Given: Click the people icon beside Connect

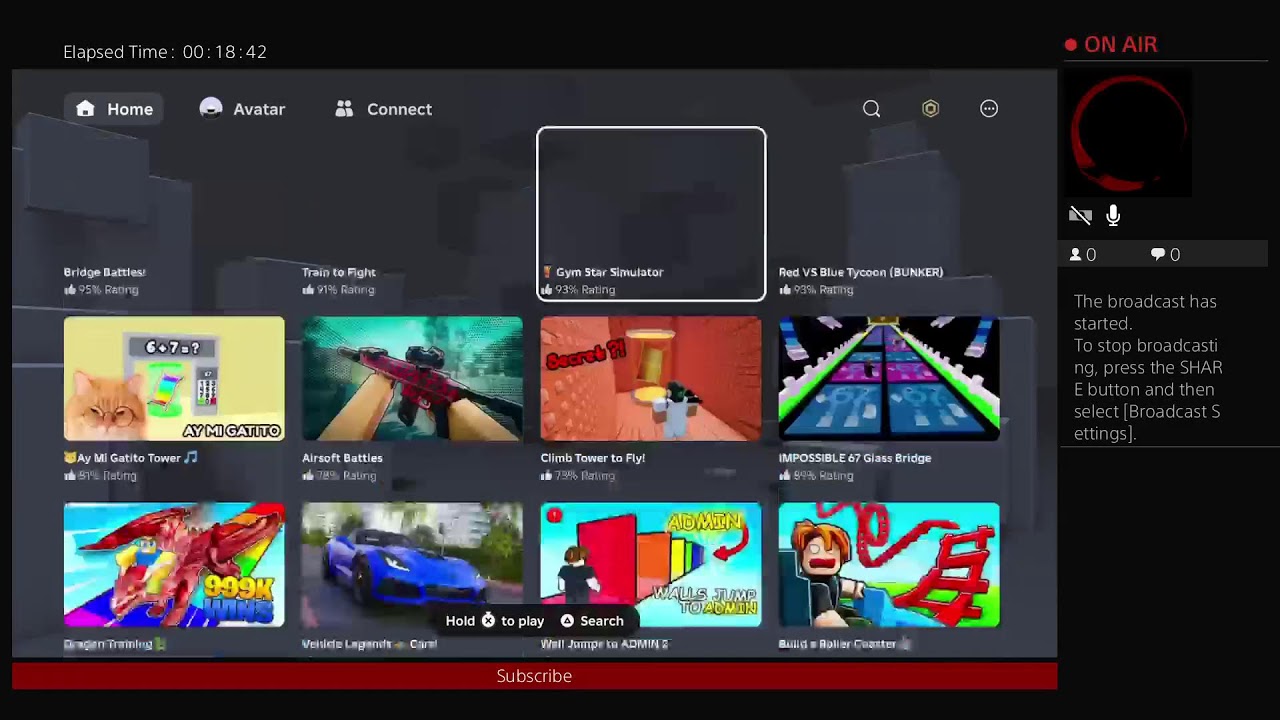Looking at the screenshot, I should click(x=344, y=109).
